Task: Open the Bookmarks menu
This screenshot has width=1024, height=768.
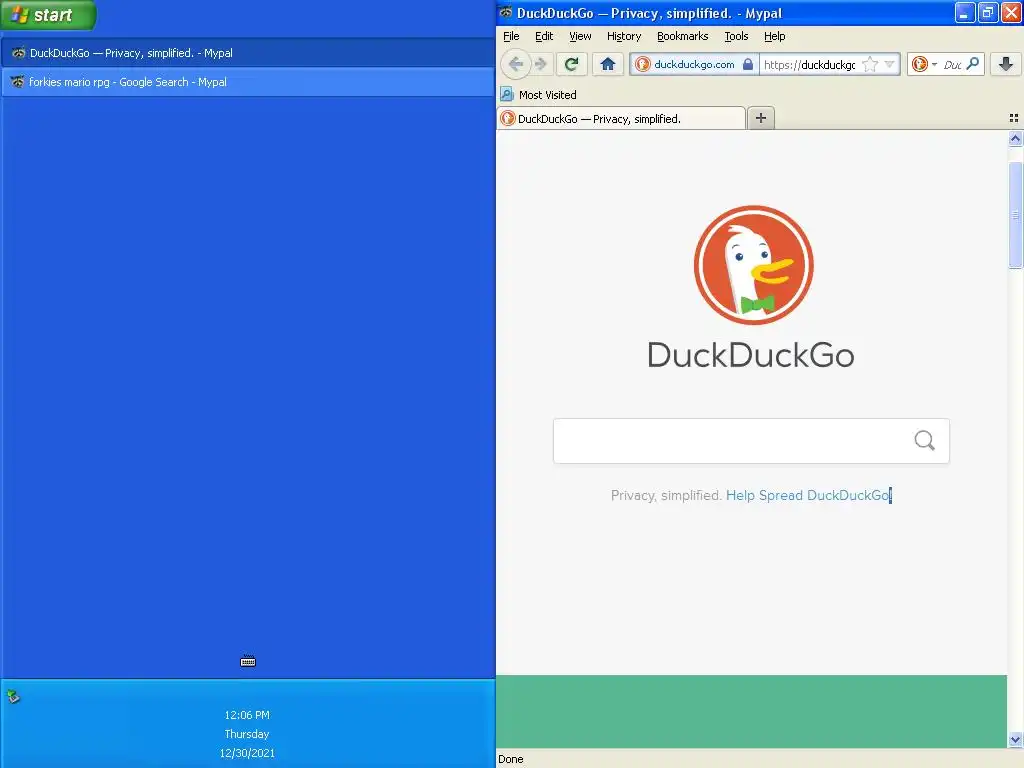Action: click(x=682, y=37)
